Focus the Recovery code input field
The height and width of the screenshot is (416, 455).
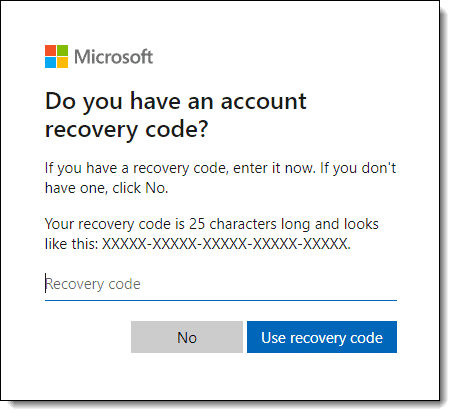click(221, 284)
